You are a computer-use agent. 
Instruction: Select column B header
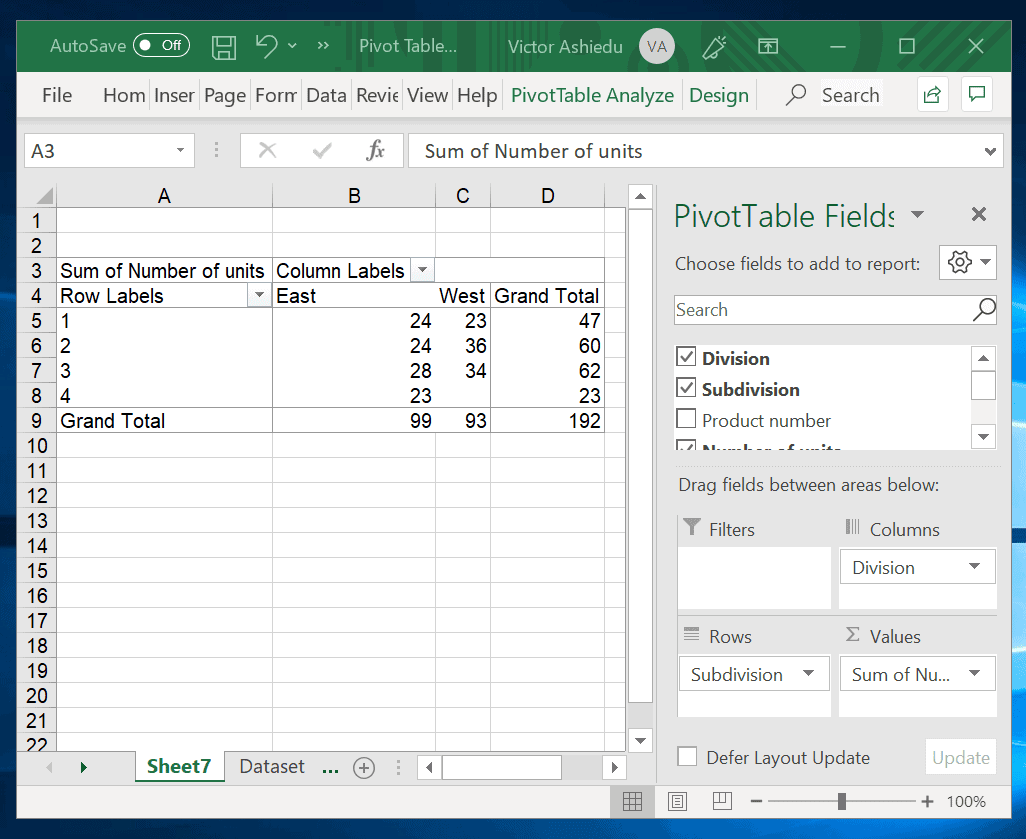[354, 196]
